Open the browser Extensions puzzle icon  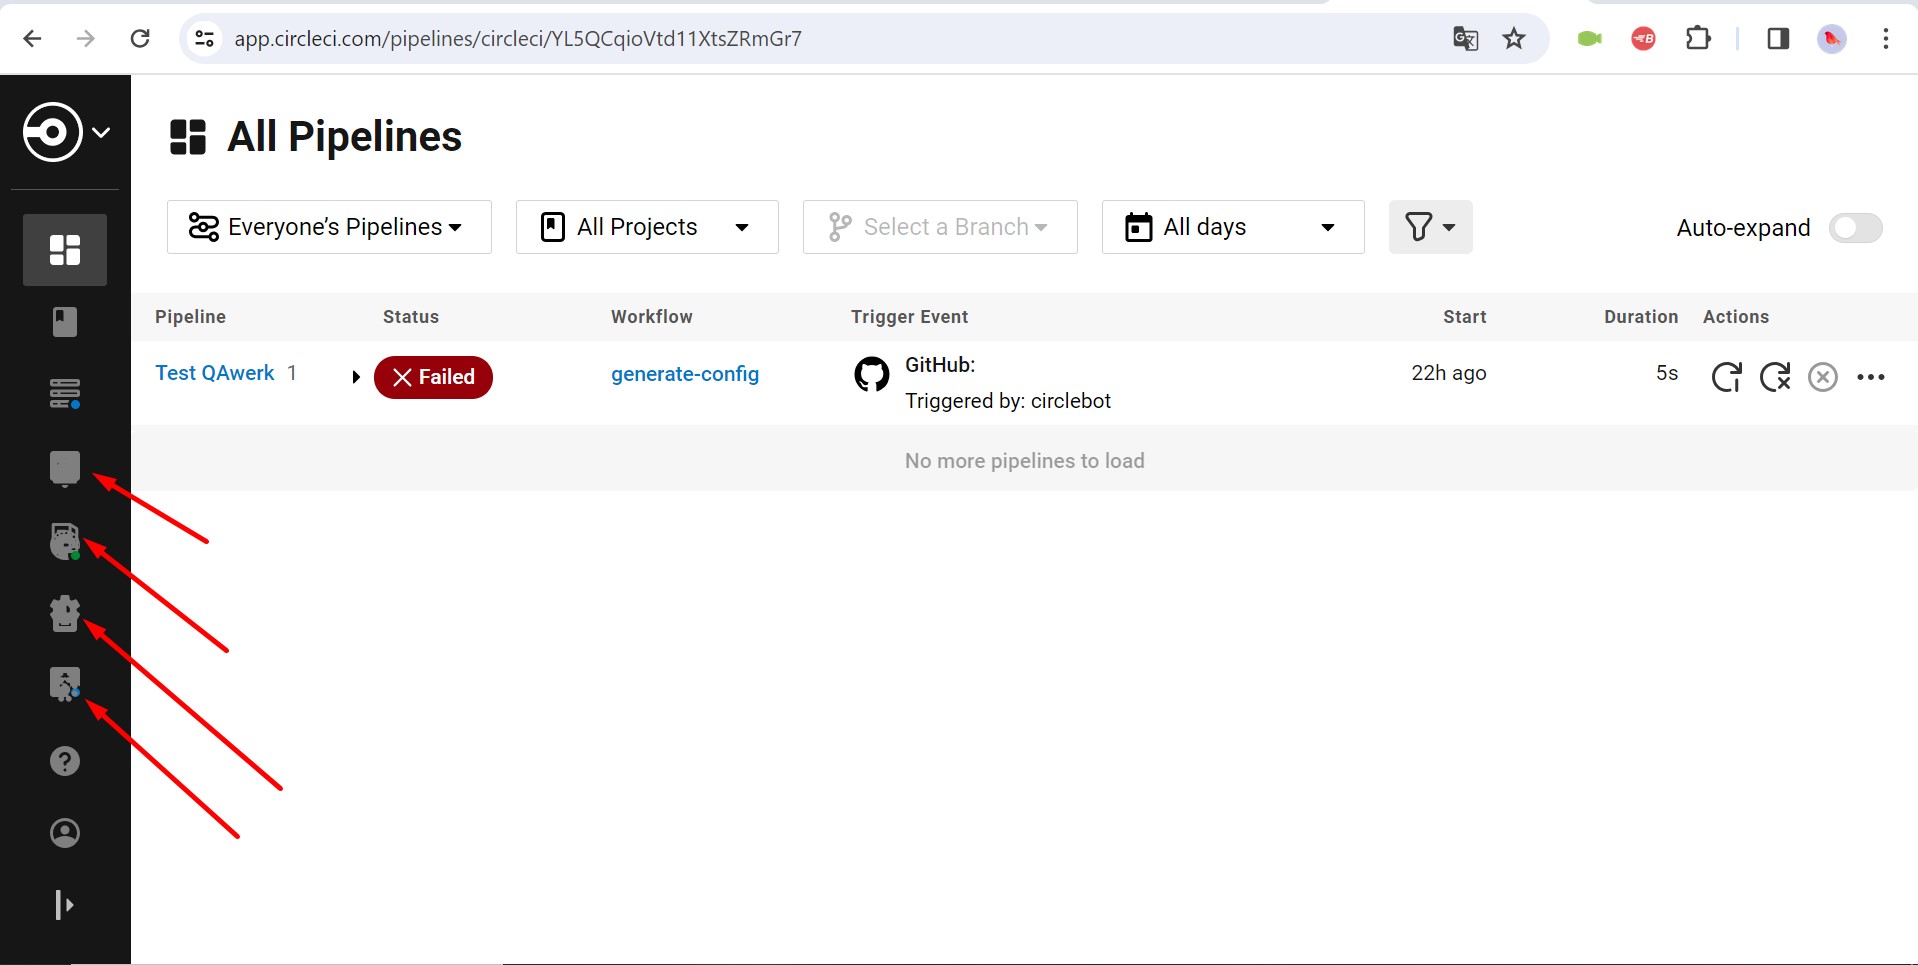tap(1698, 39)
